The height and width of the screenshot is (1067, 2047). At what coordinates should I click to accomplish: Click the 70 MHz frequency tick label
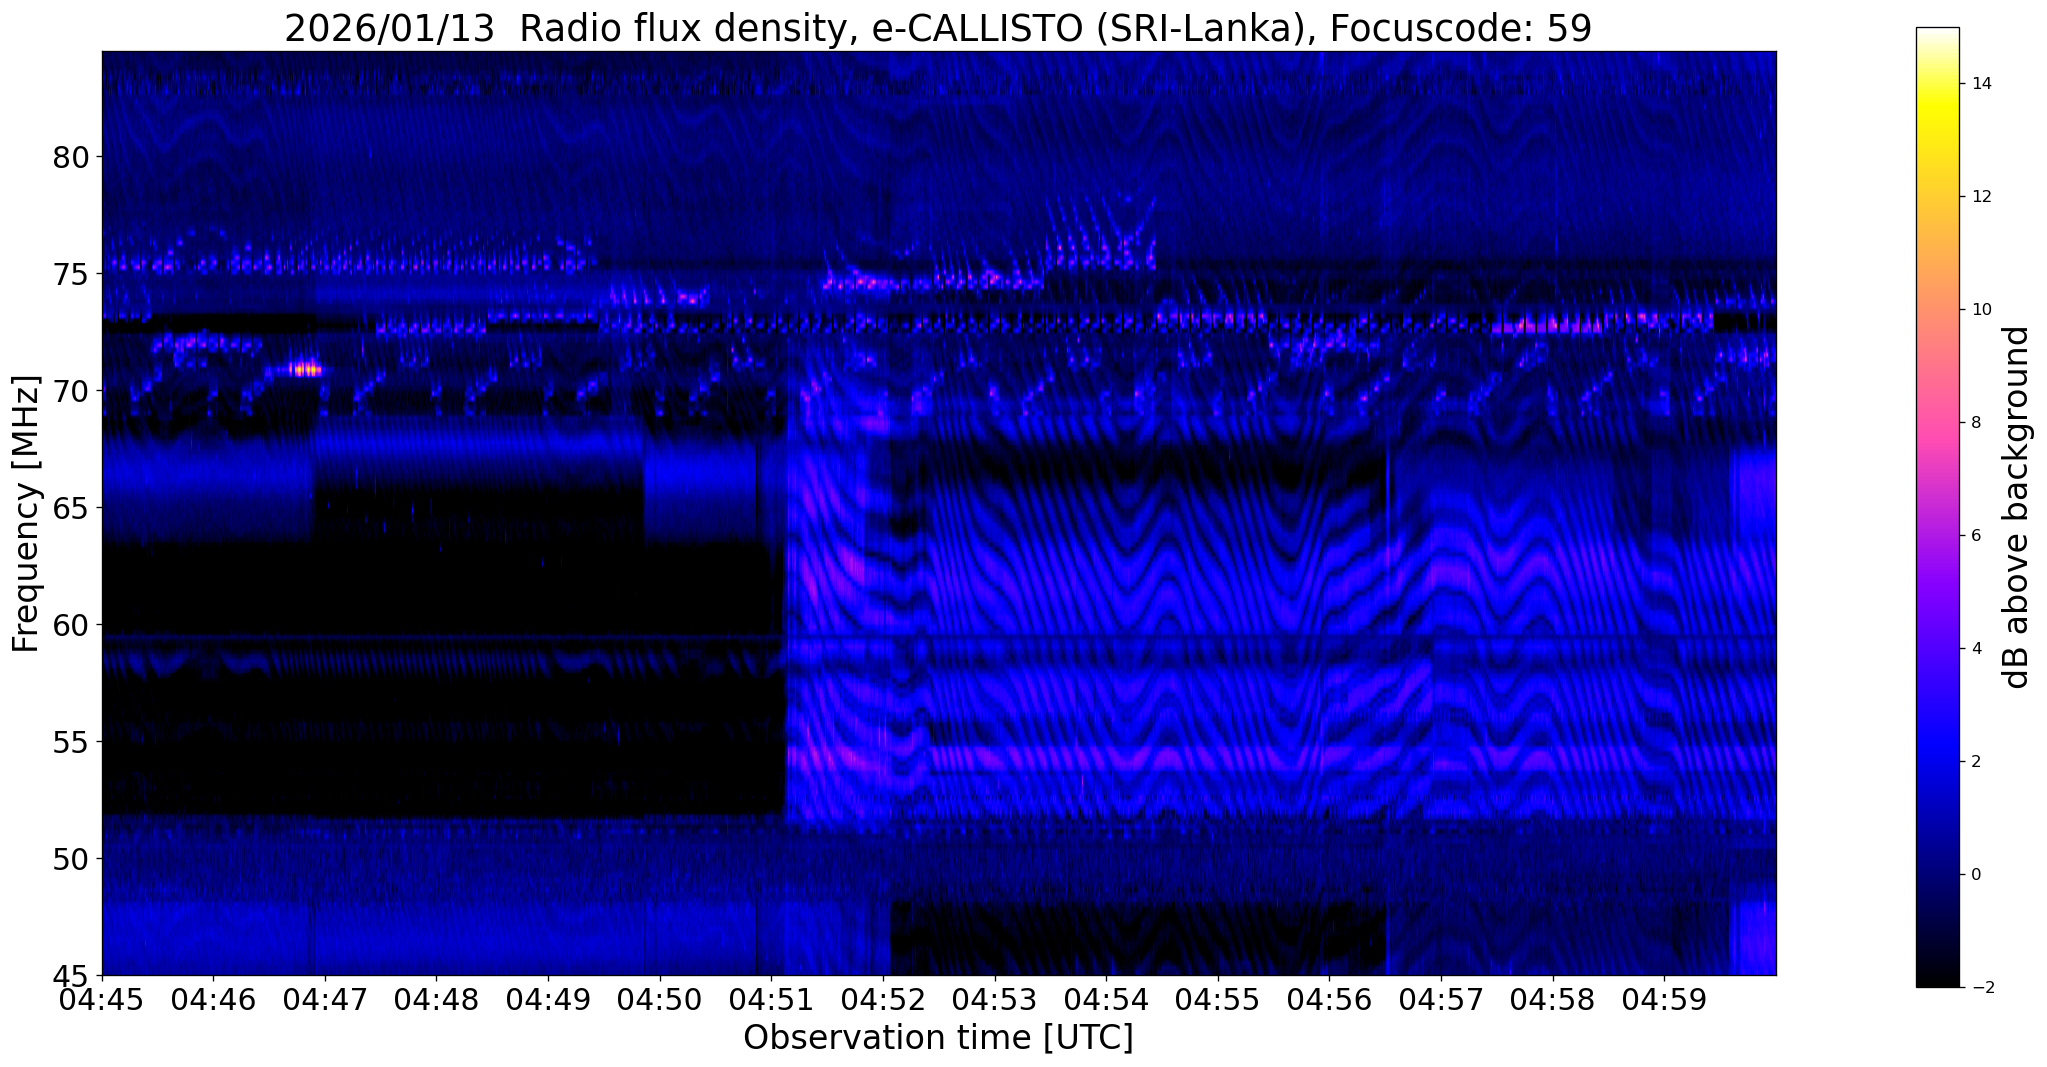click(x=71, y=391)
